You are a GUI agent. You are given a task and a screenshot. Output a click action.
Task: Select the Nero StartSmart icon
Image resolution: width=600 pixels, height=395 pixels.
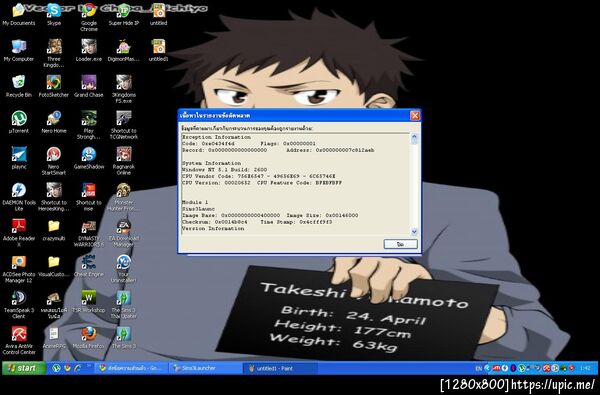click(54, 162)
